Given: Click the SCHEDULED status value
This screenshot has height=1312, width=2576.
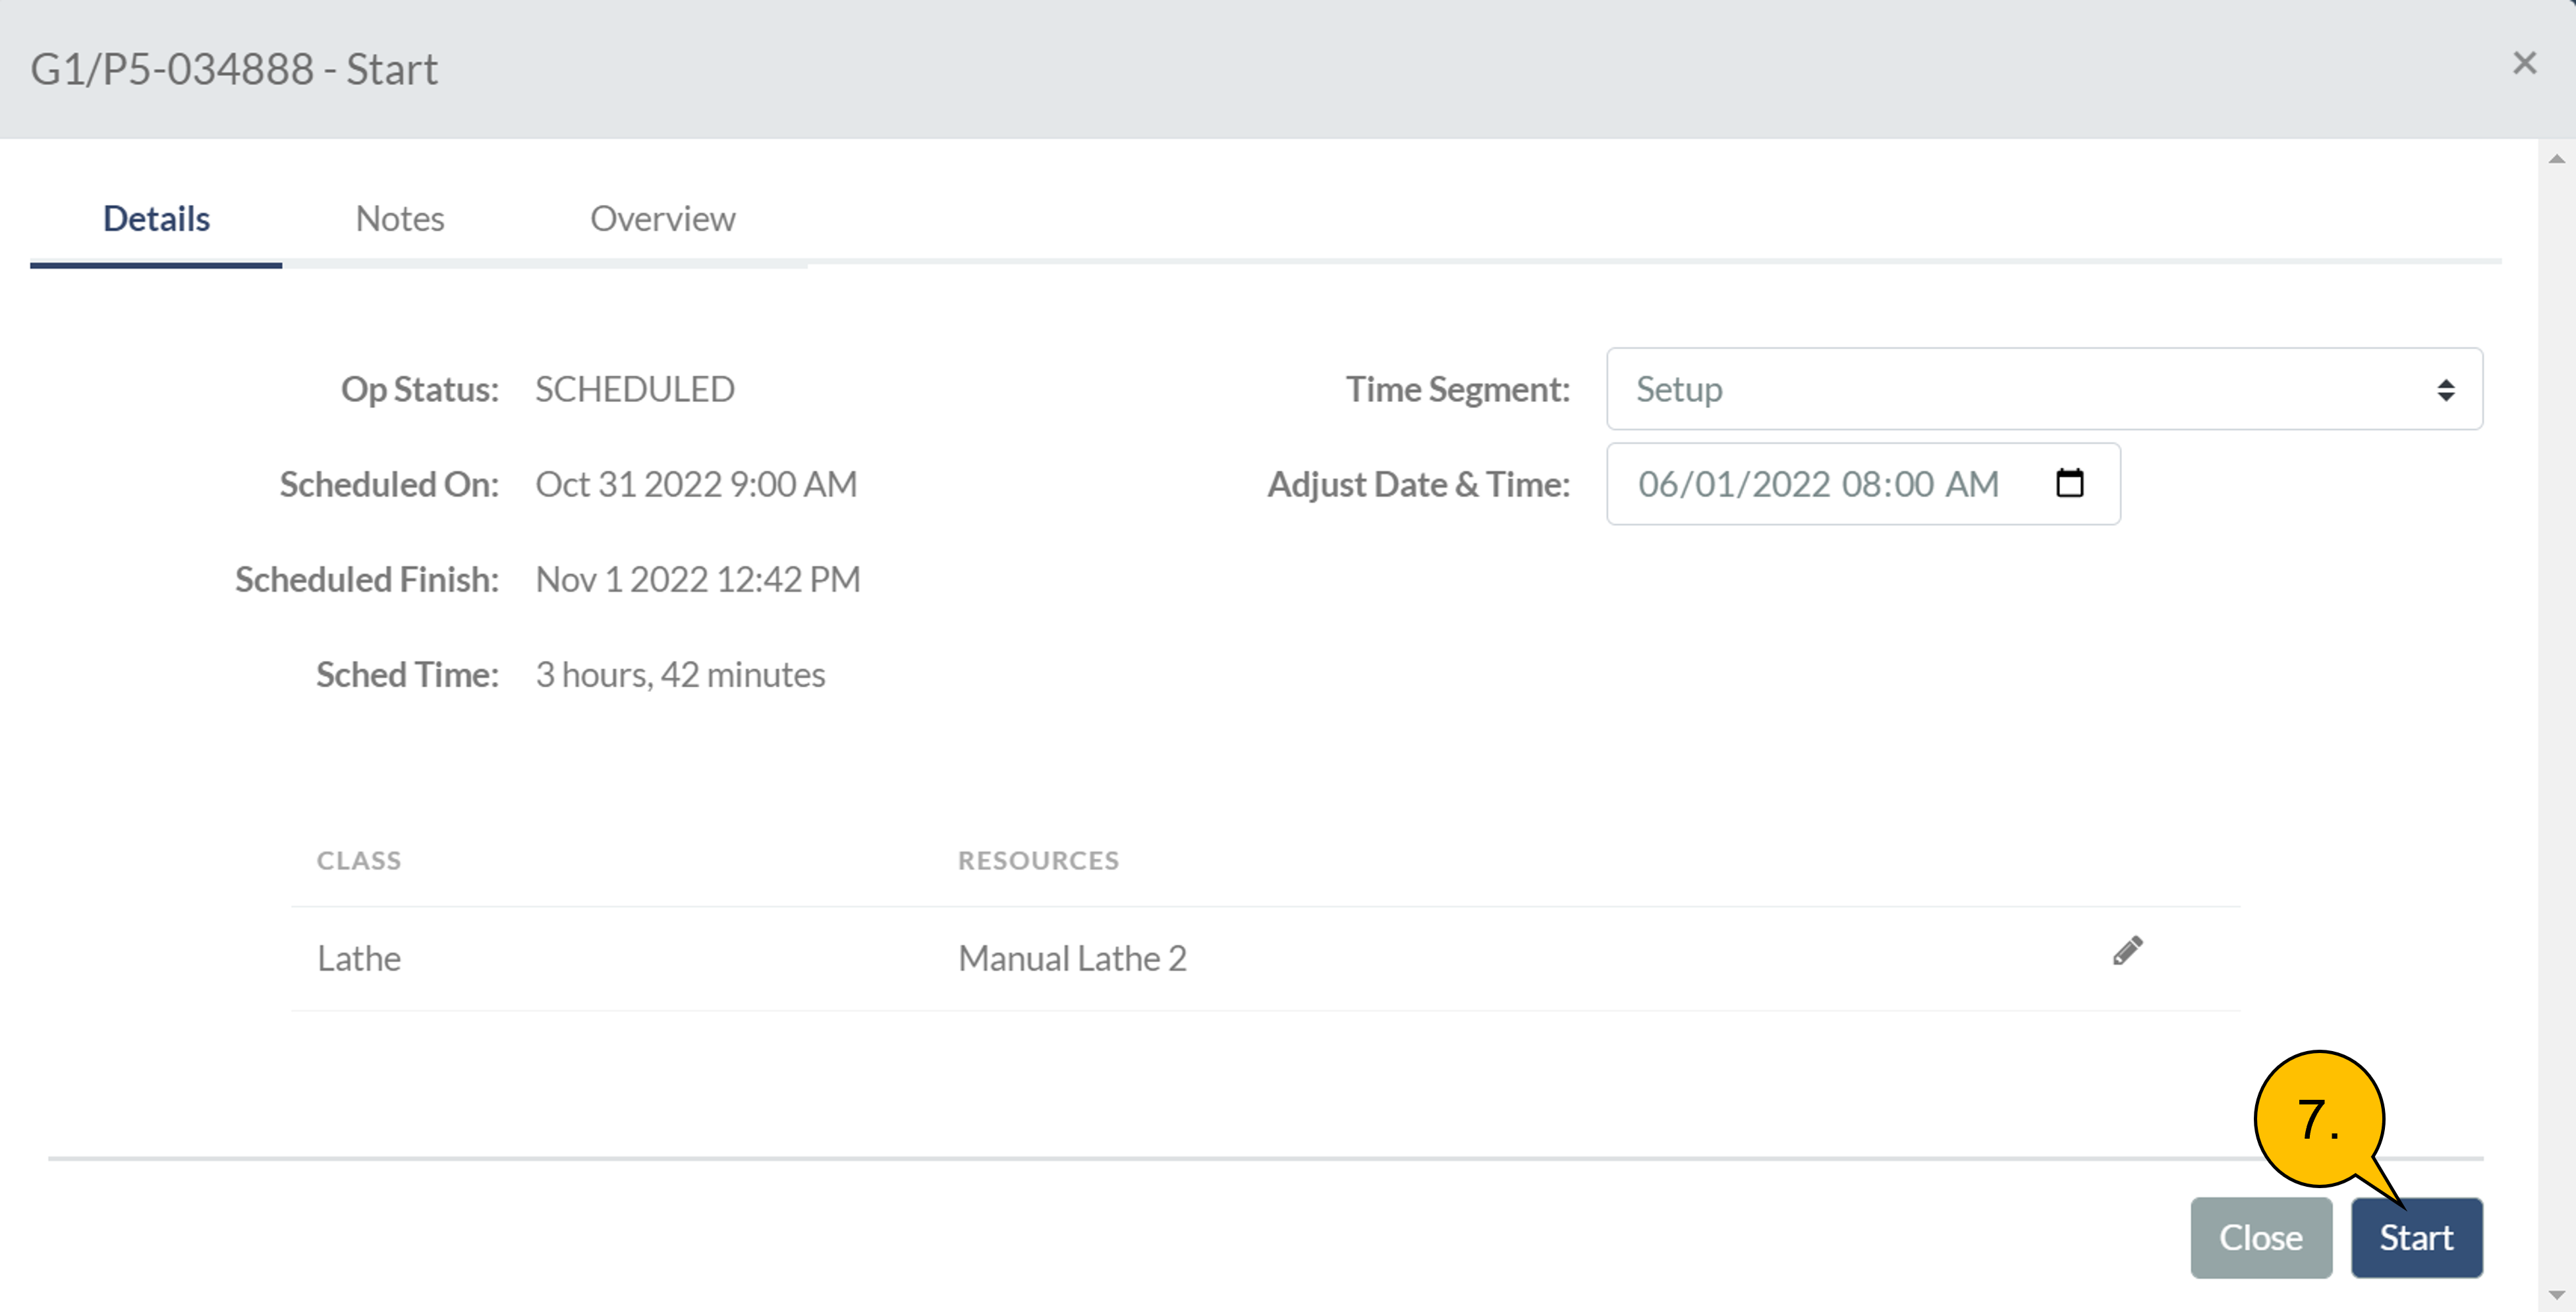Looking at the screenshot, I should click(x=634, y=389).
